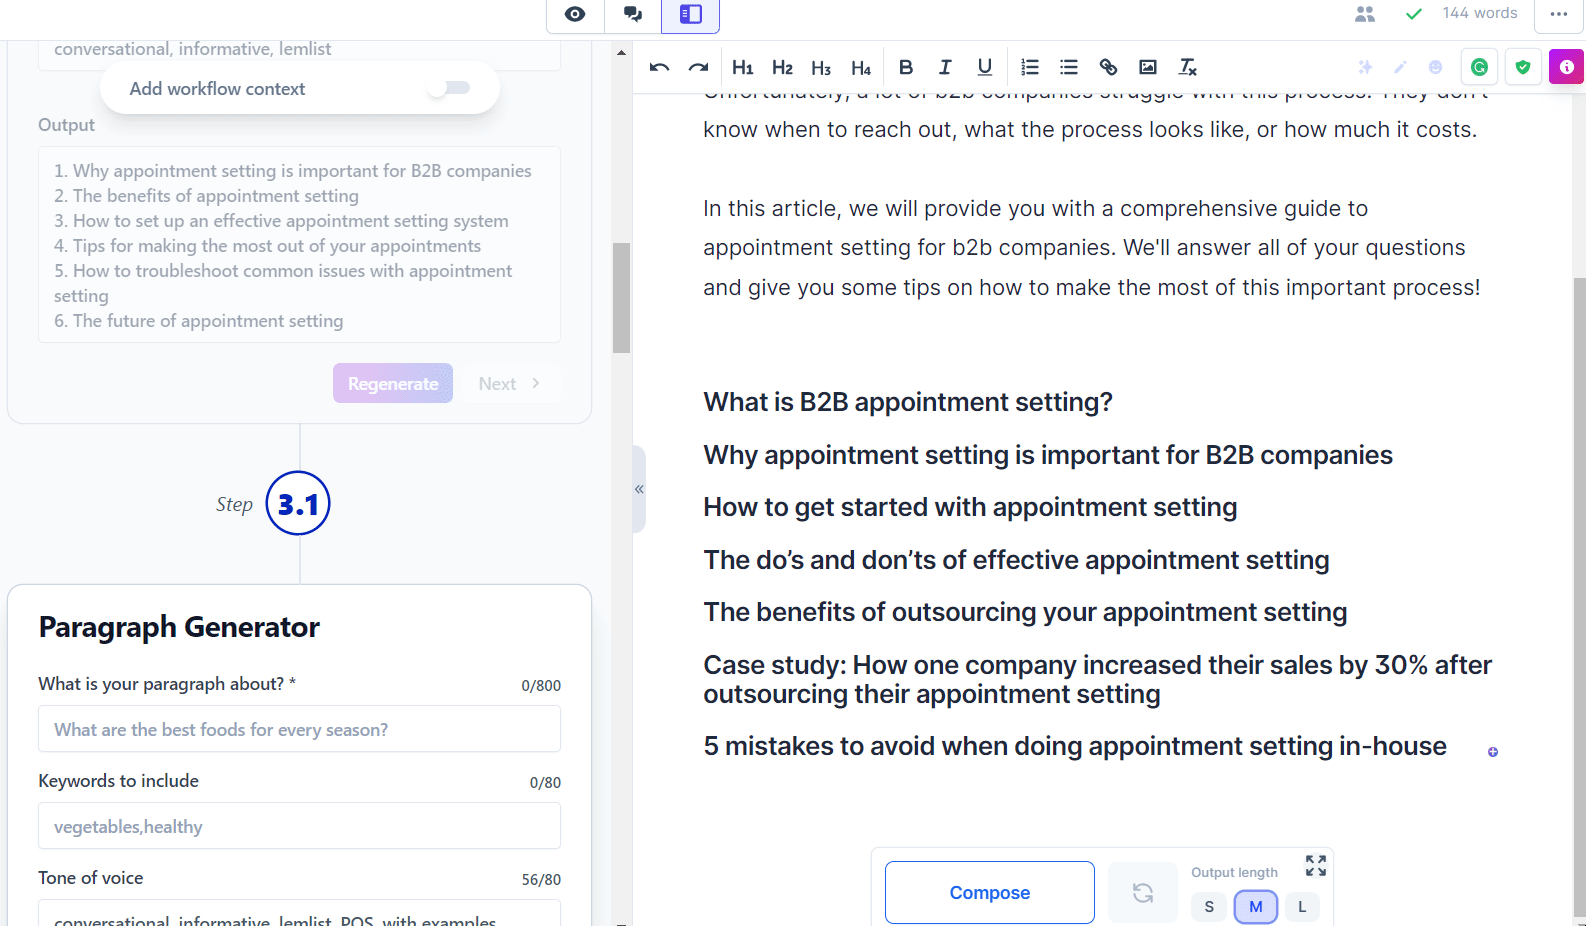Click output line "6. The future of appointment setting"

(198, 321)
